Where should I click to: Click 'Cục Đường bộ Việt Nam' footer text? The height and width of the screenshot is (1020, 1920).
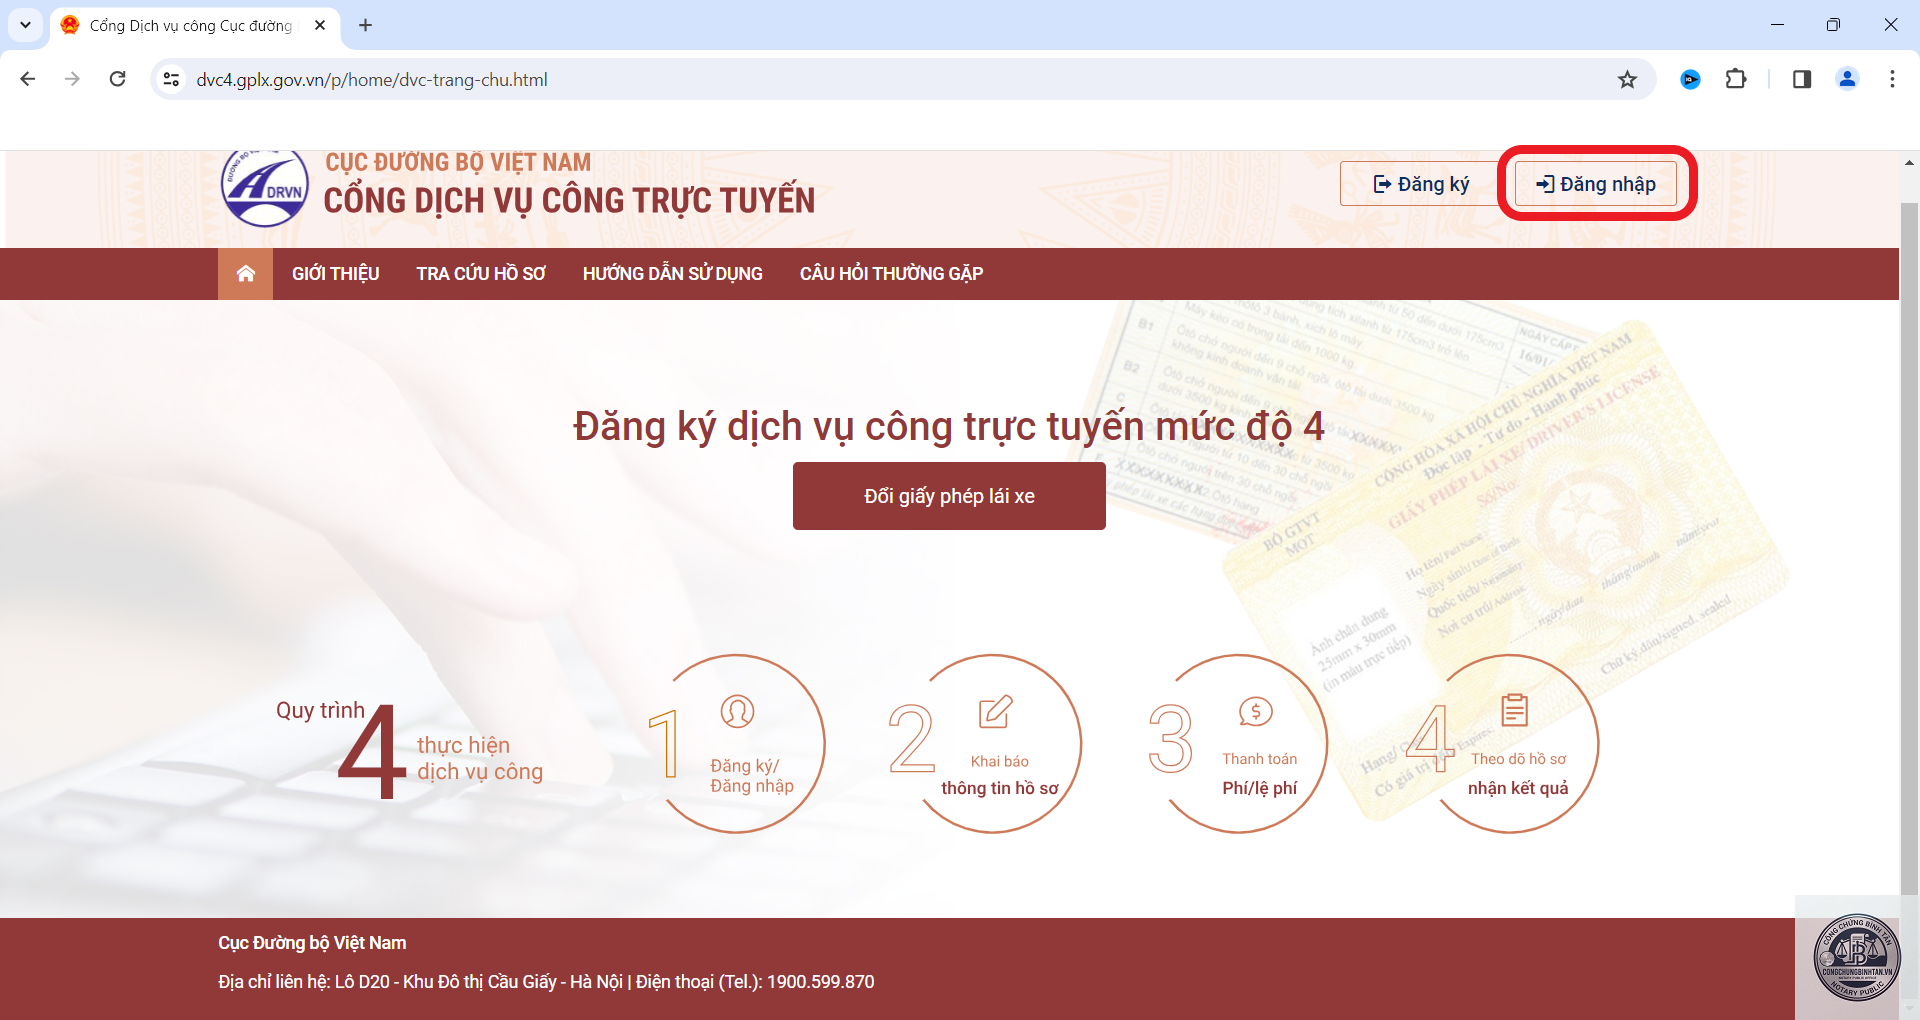click(x=312, y=943)
